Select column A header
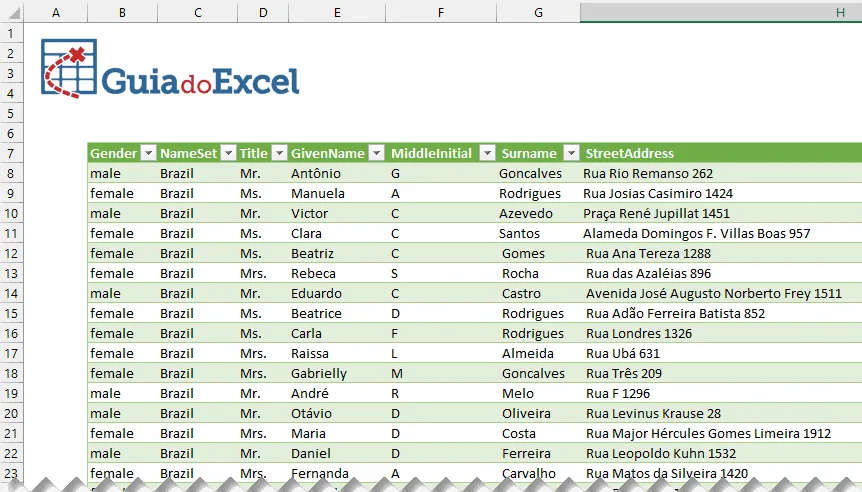 tap(56, 12)
